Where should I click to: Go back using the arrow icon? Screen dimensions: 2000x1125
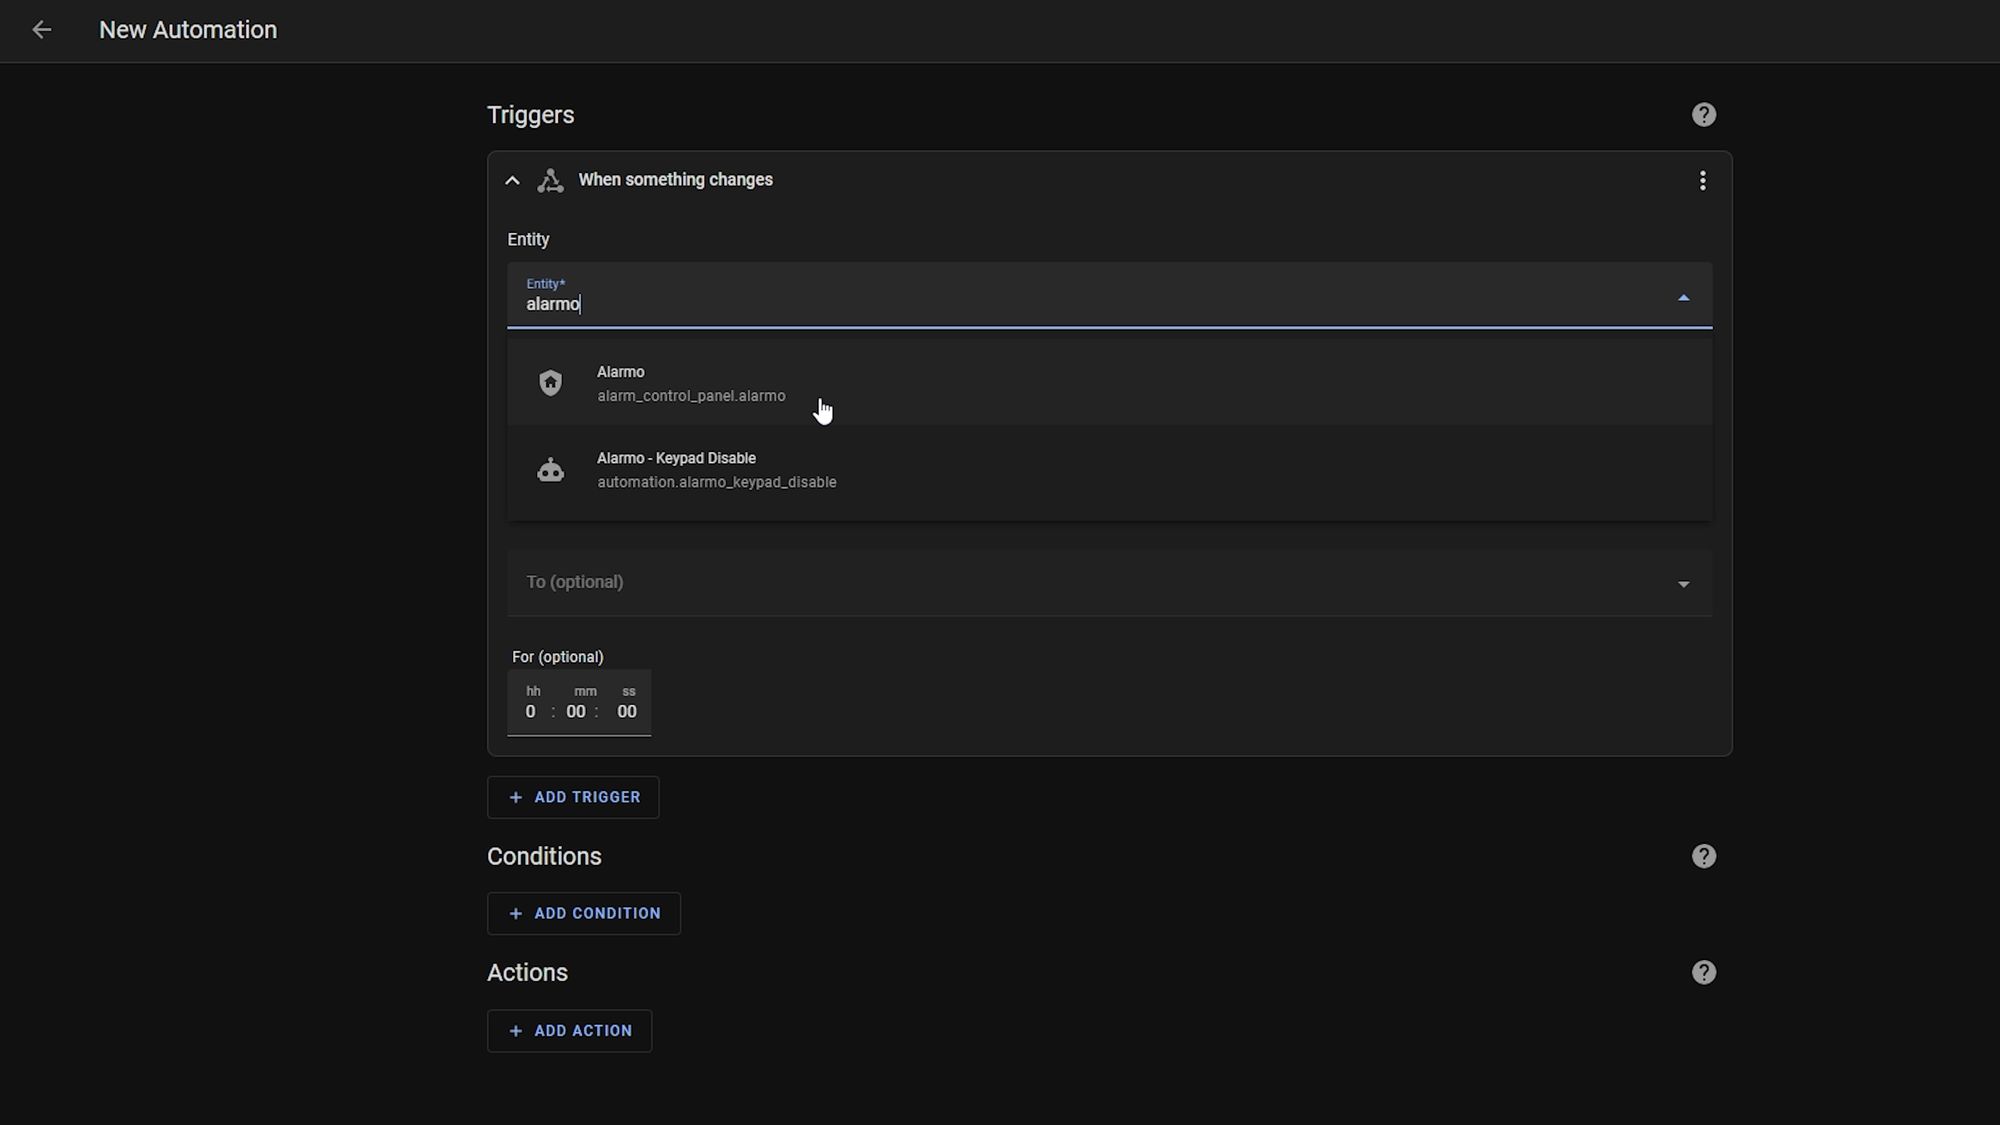(x=41, y=30)
